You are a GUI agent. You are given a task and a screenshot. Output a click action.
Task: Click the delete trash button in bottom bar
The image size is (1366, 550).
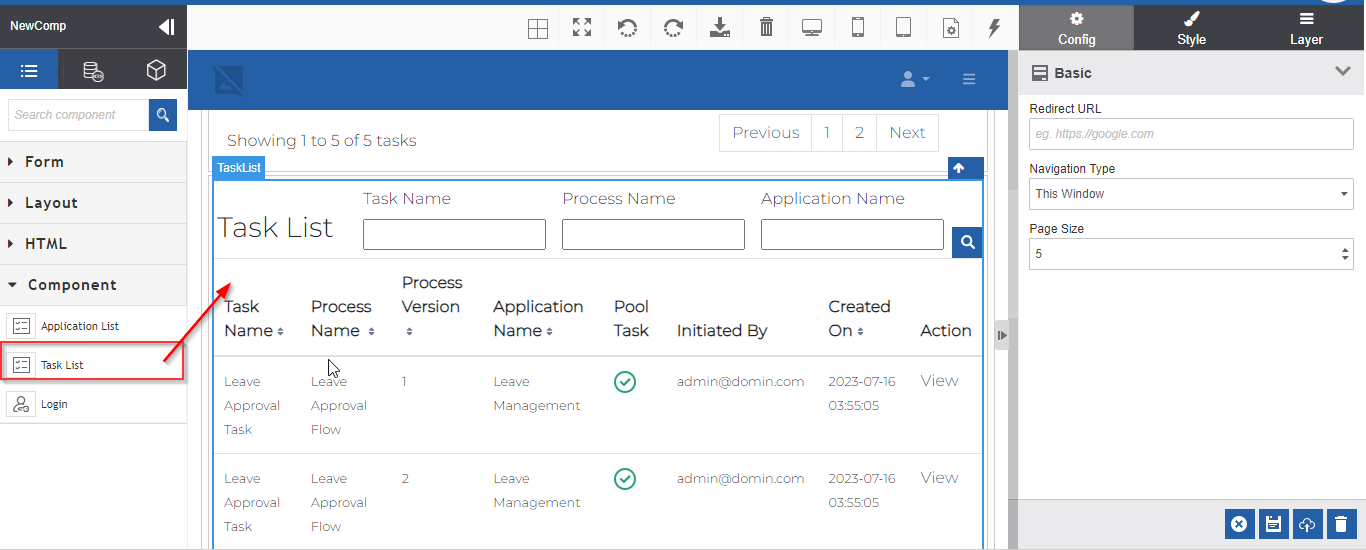[1341, 523]
